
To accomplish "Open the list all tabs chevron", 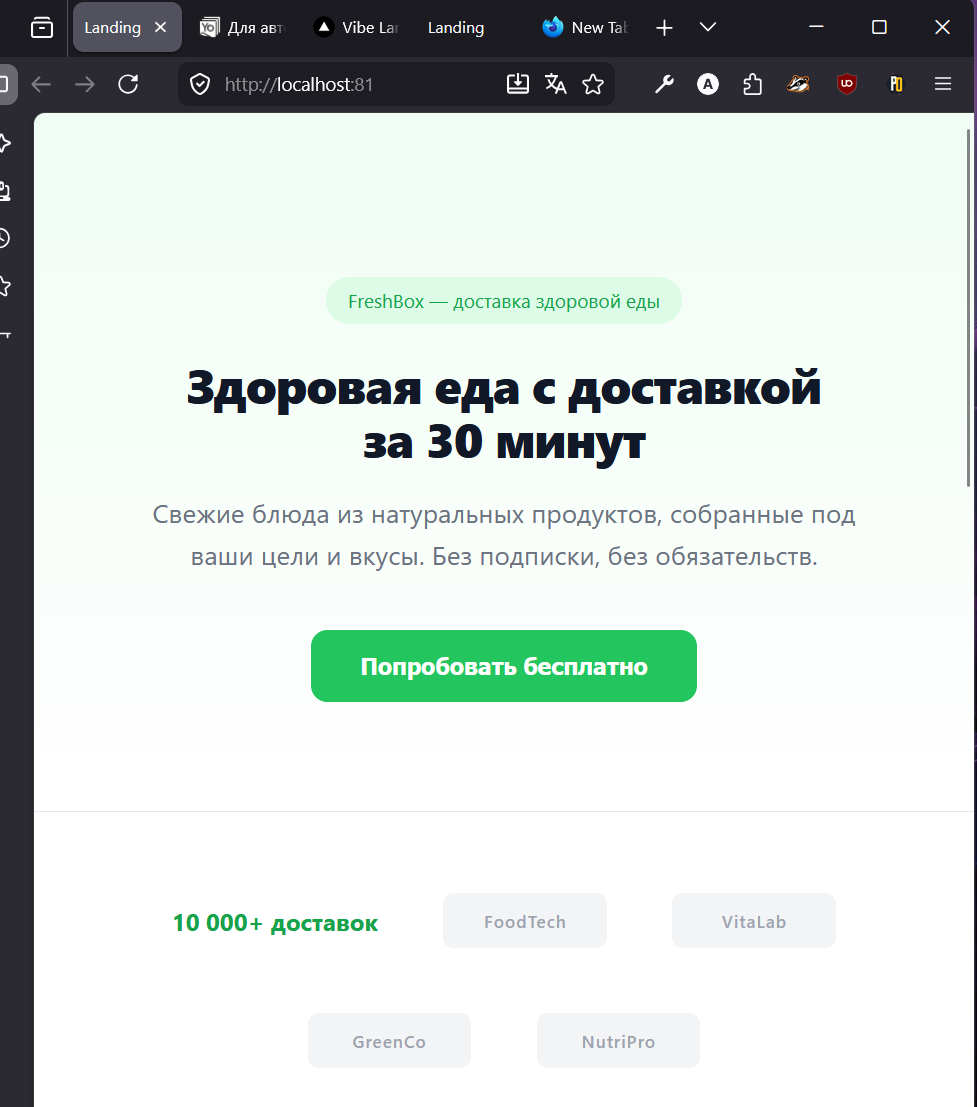I will pyautogui.click(x=708, y=27).
